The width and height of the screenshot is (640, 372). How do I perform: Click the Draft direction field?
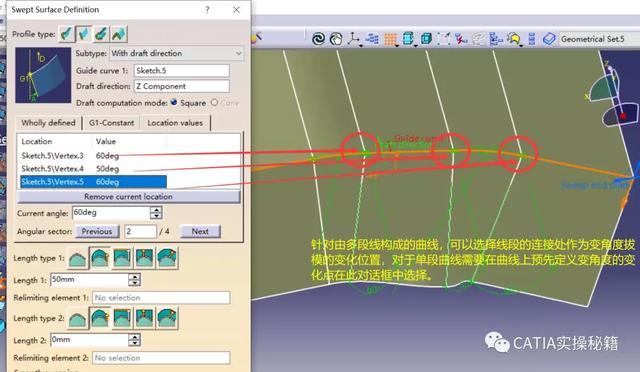pyautogui.click(x=182, y=86)
